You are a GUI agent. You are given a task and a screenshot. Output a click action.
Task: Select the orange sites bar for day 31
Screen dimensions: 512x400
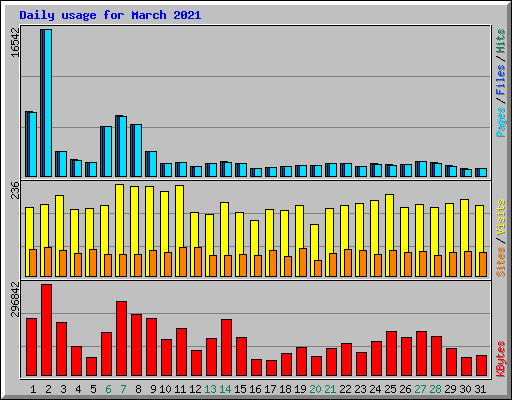483,265
